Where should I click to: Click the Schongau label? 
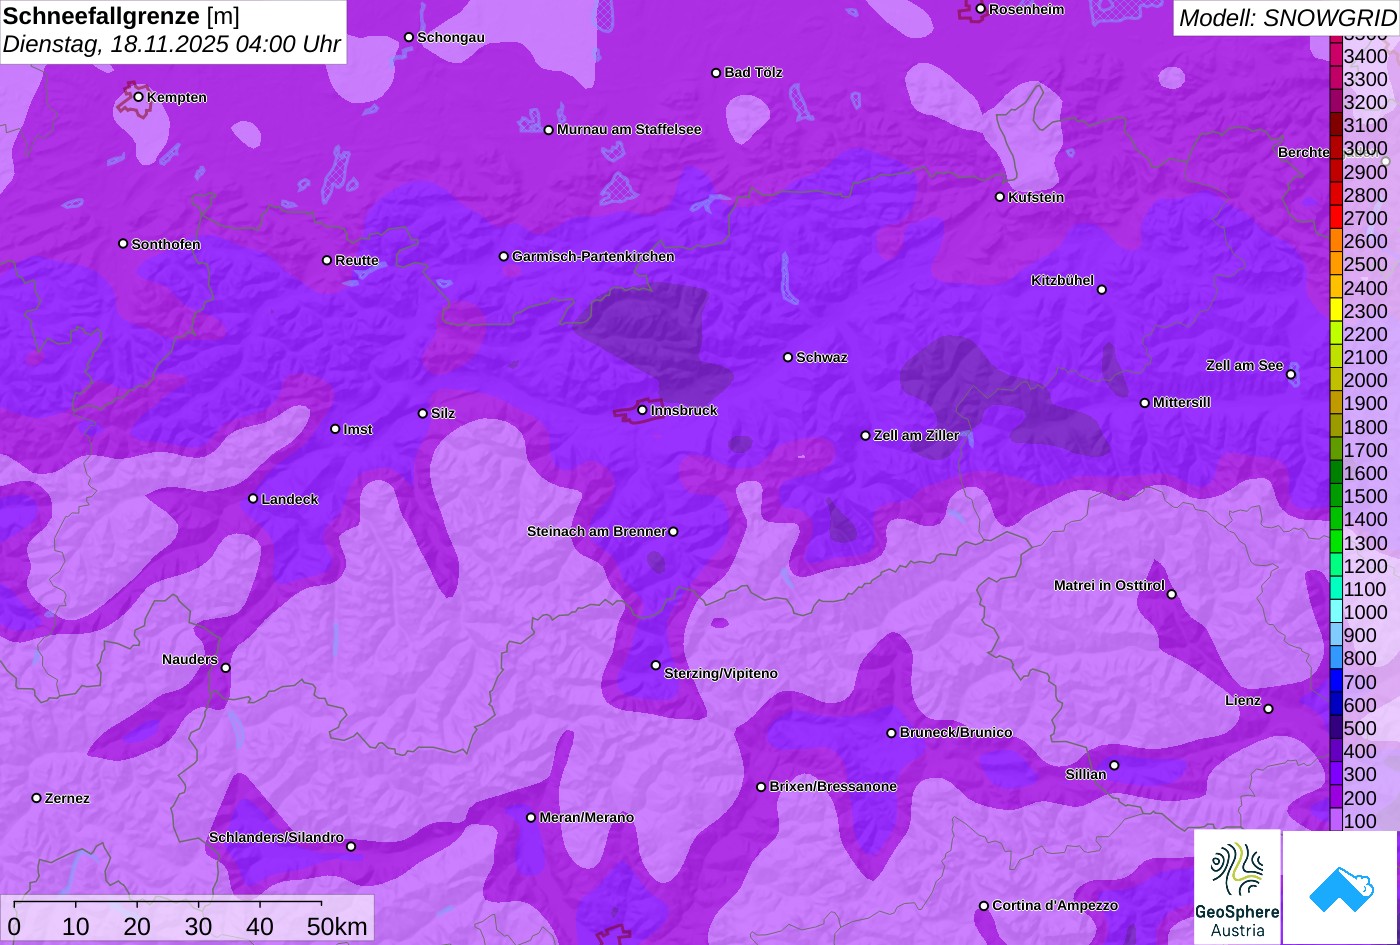(451, 37)
